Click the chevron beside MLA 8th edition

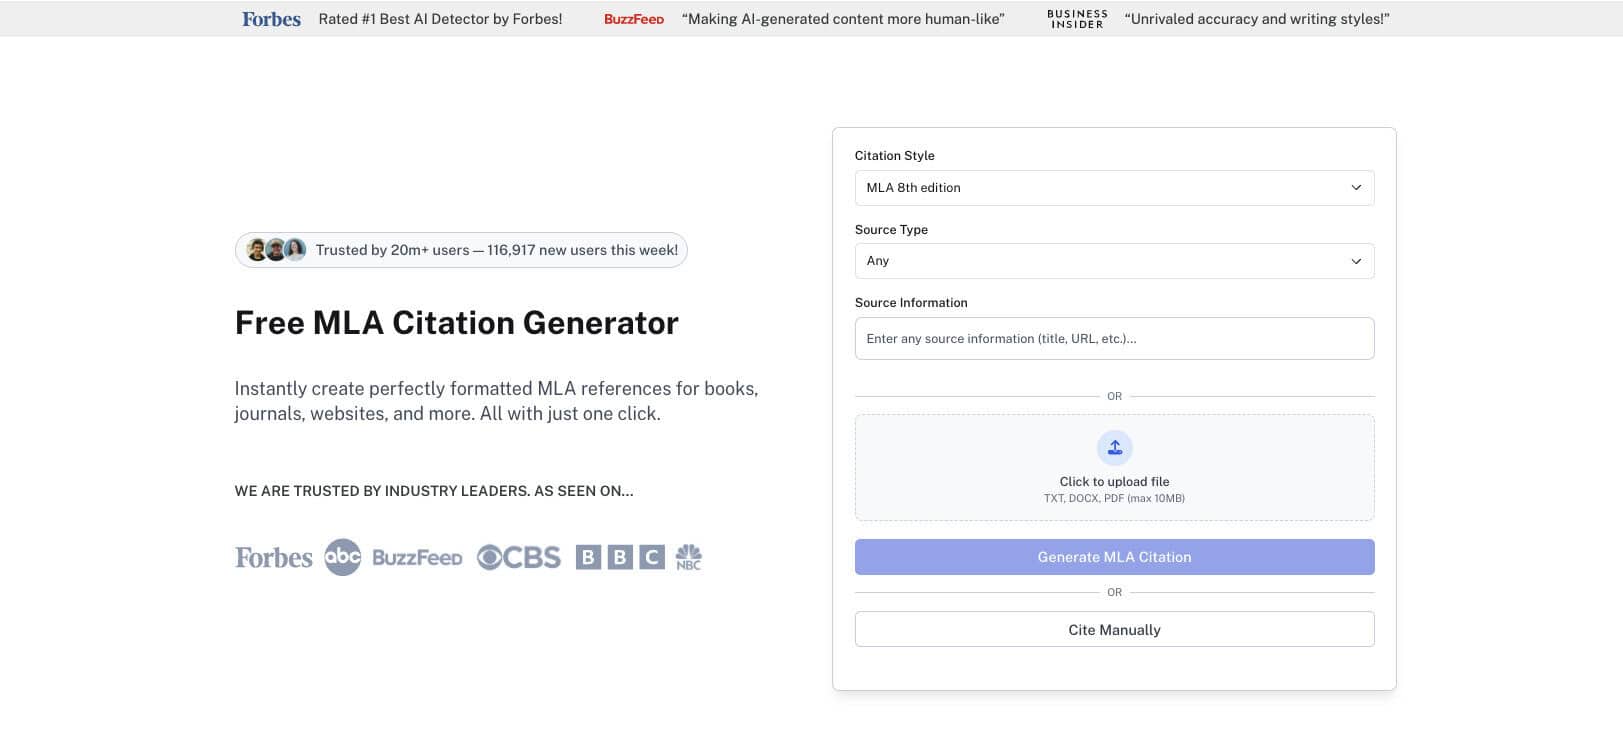(1356, 188)
